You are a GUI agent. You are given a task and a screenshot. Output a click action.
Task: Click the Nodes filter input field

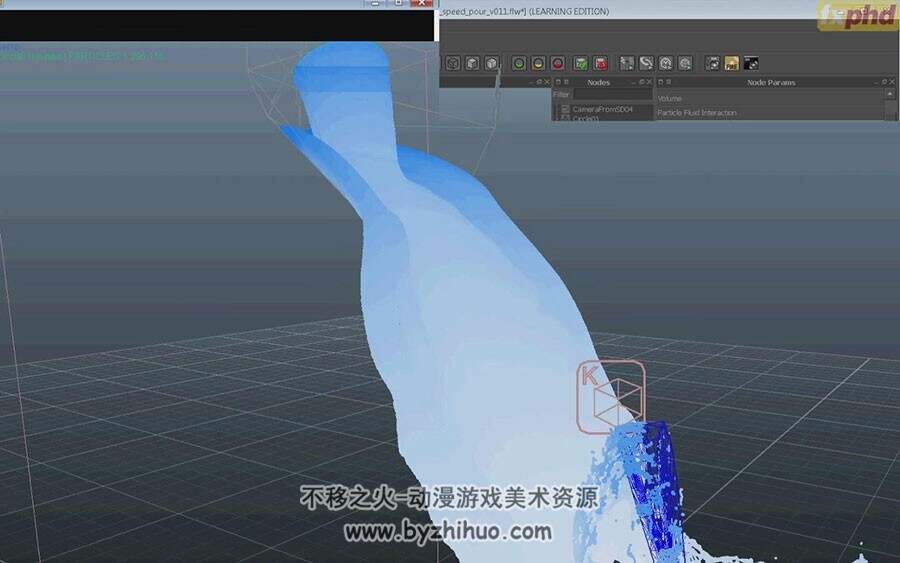coord(613,94)
